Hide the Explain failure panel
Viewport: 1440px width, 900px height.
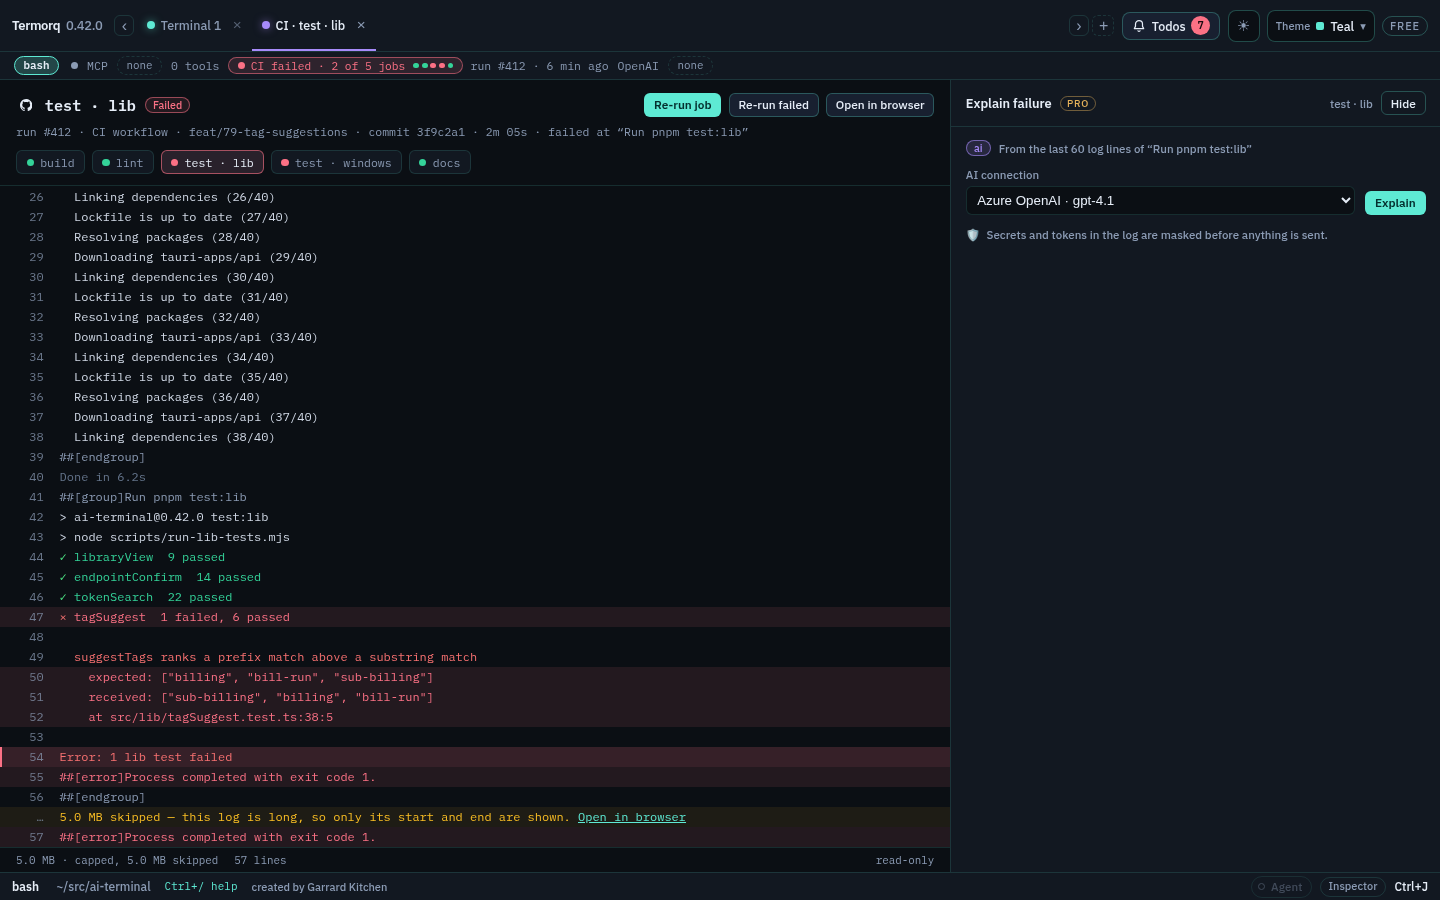point(1403,104)
